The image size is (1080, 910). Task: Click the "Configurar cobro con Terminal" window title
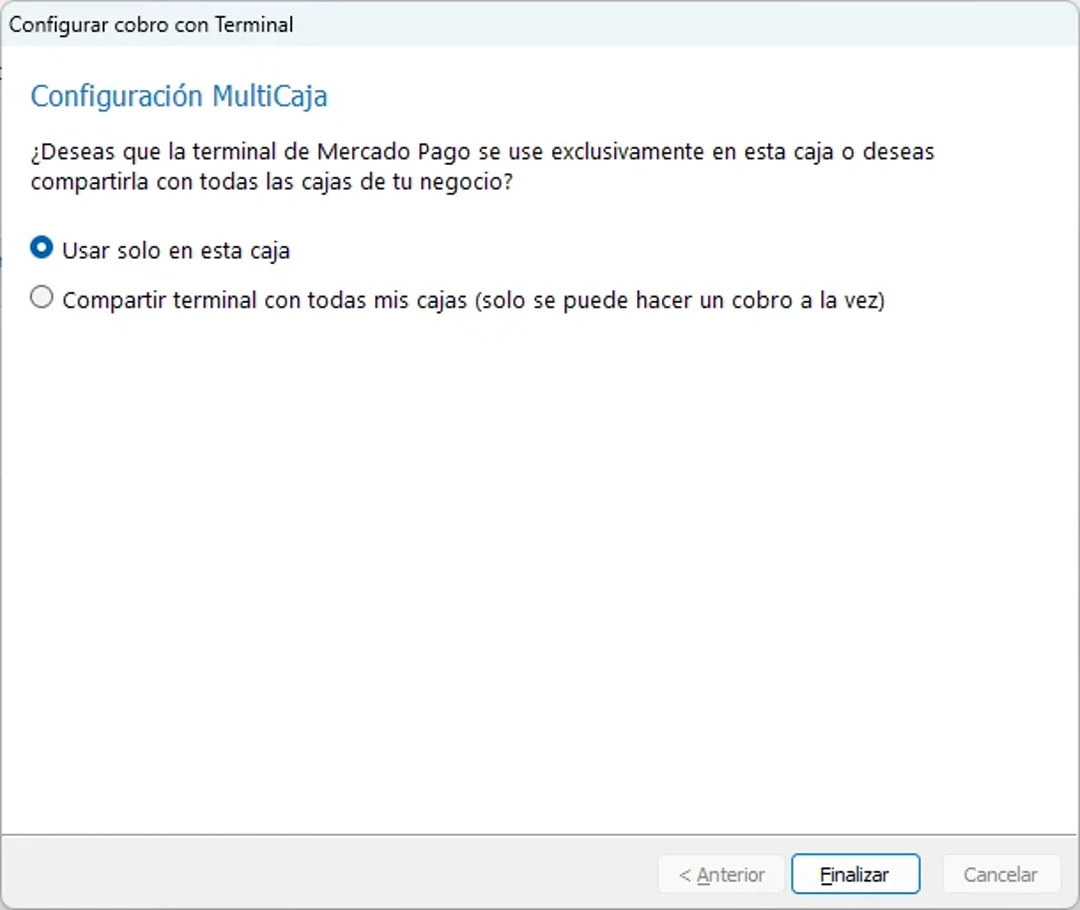150,25
